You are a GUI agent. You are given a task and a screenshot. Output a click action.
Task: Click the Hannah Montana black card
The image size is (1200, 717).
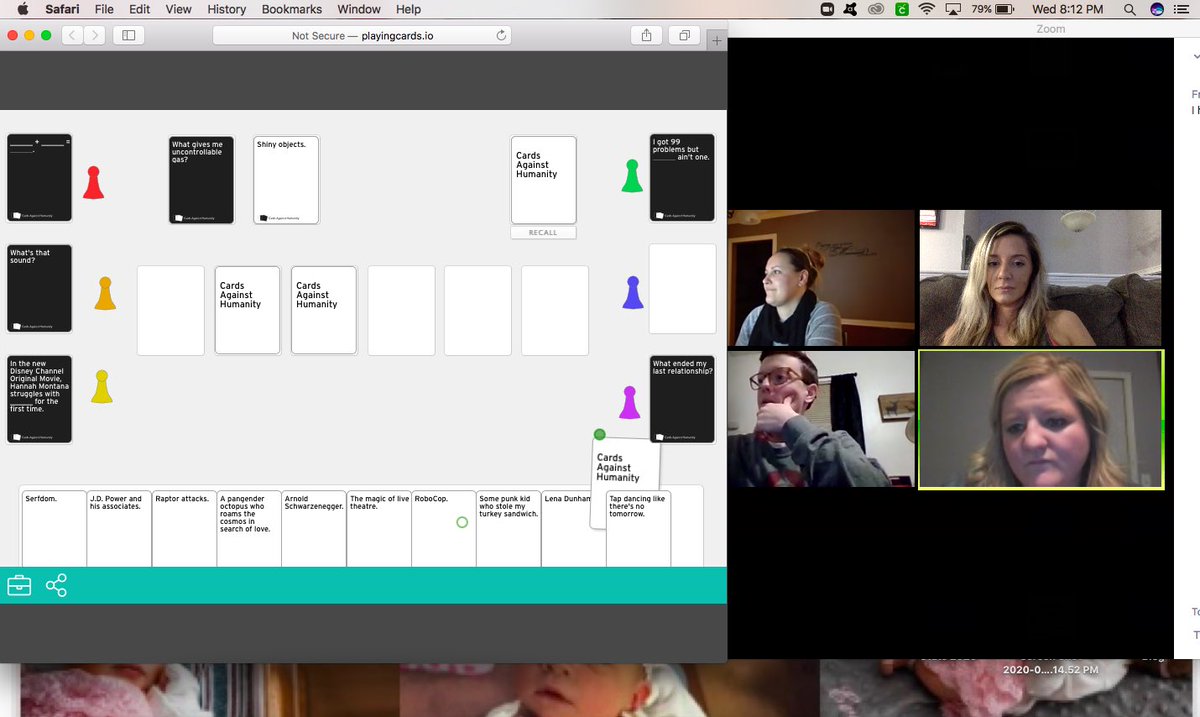[40, 399]
